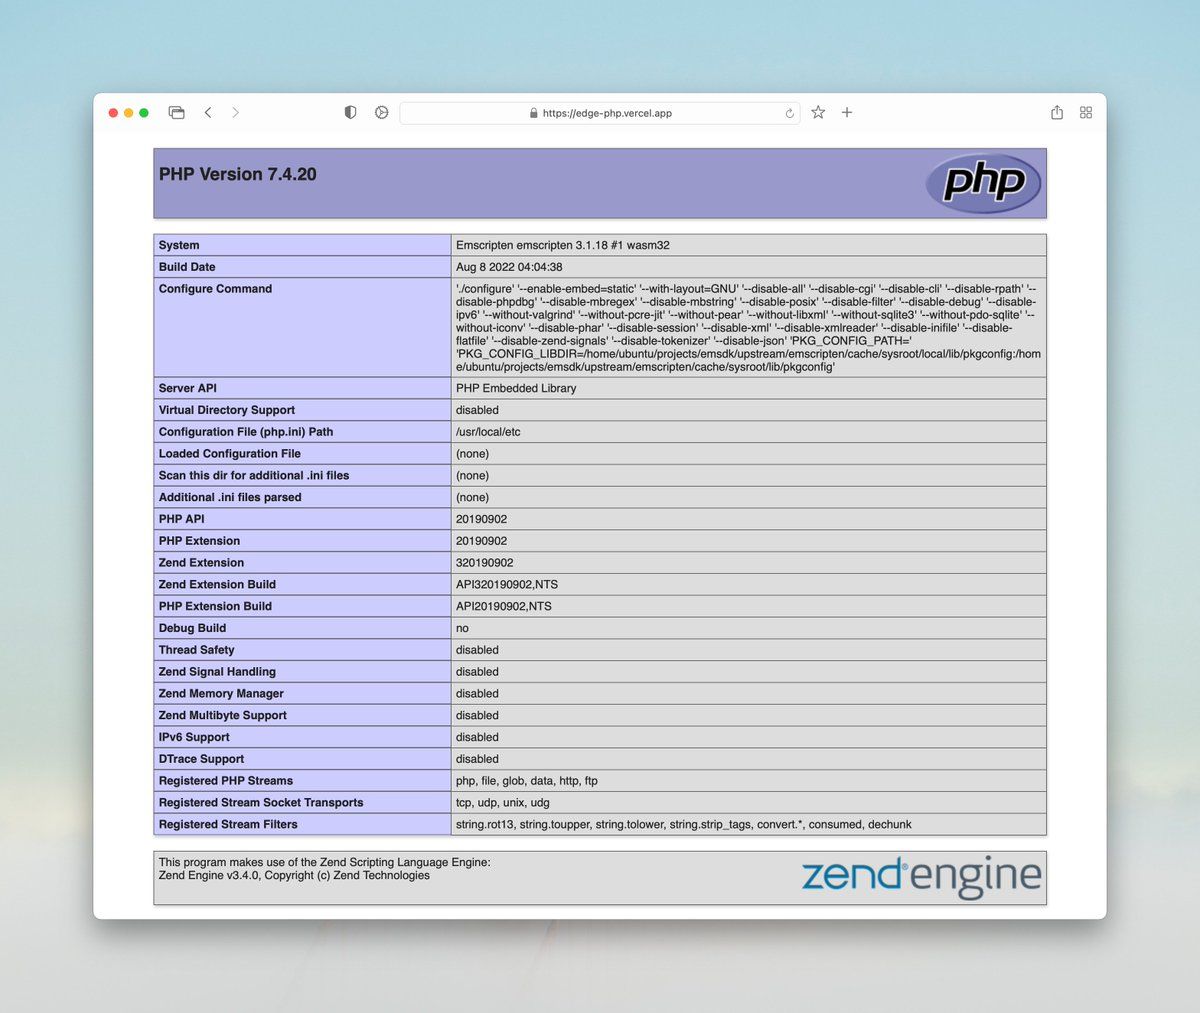Image resolution: width=1200 pixels, height=1013 pixels.
Task: Reload the page with the refresh icon
Action: [789, 114]
